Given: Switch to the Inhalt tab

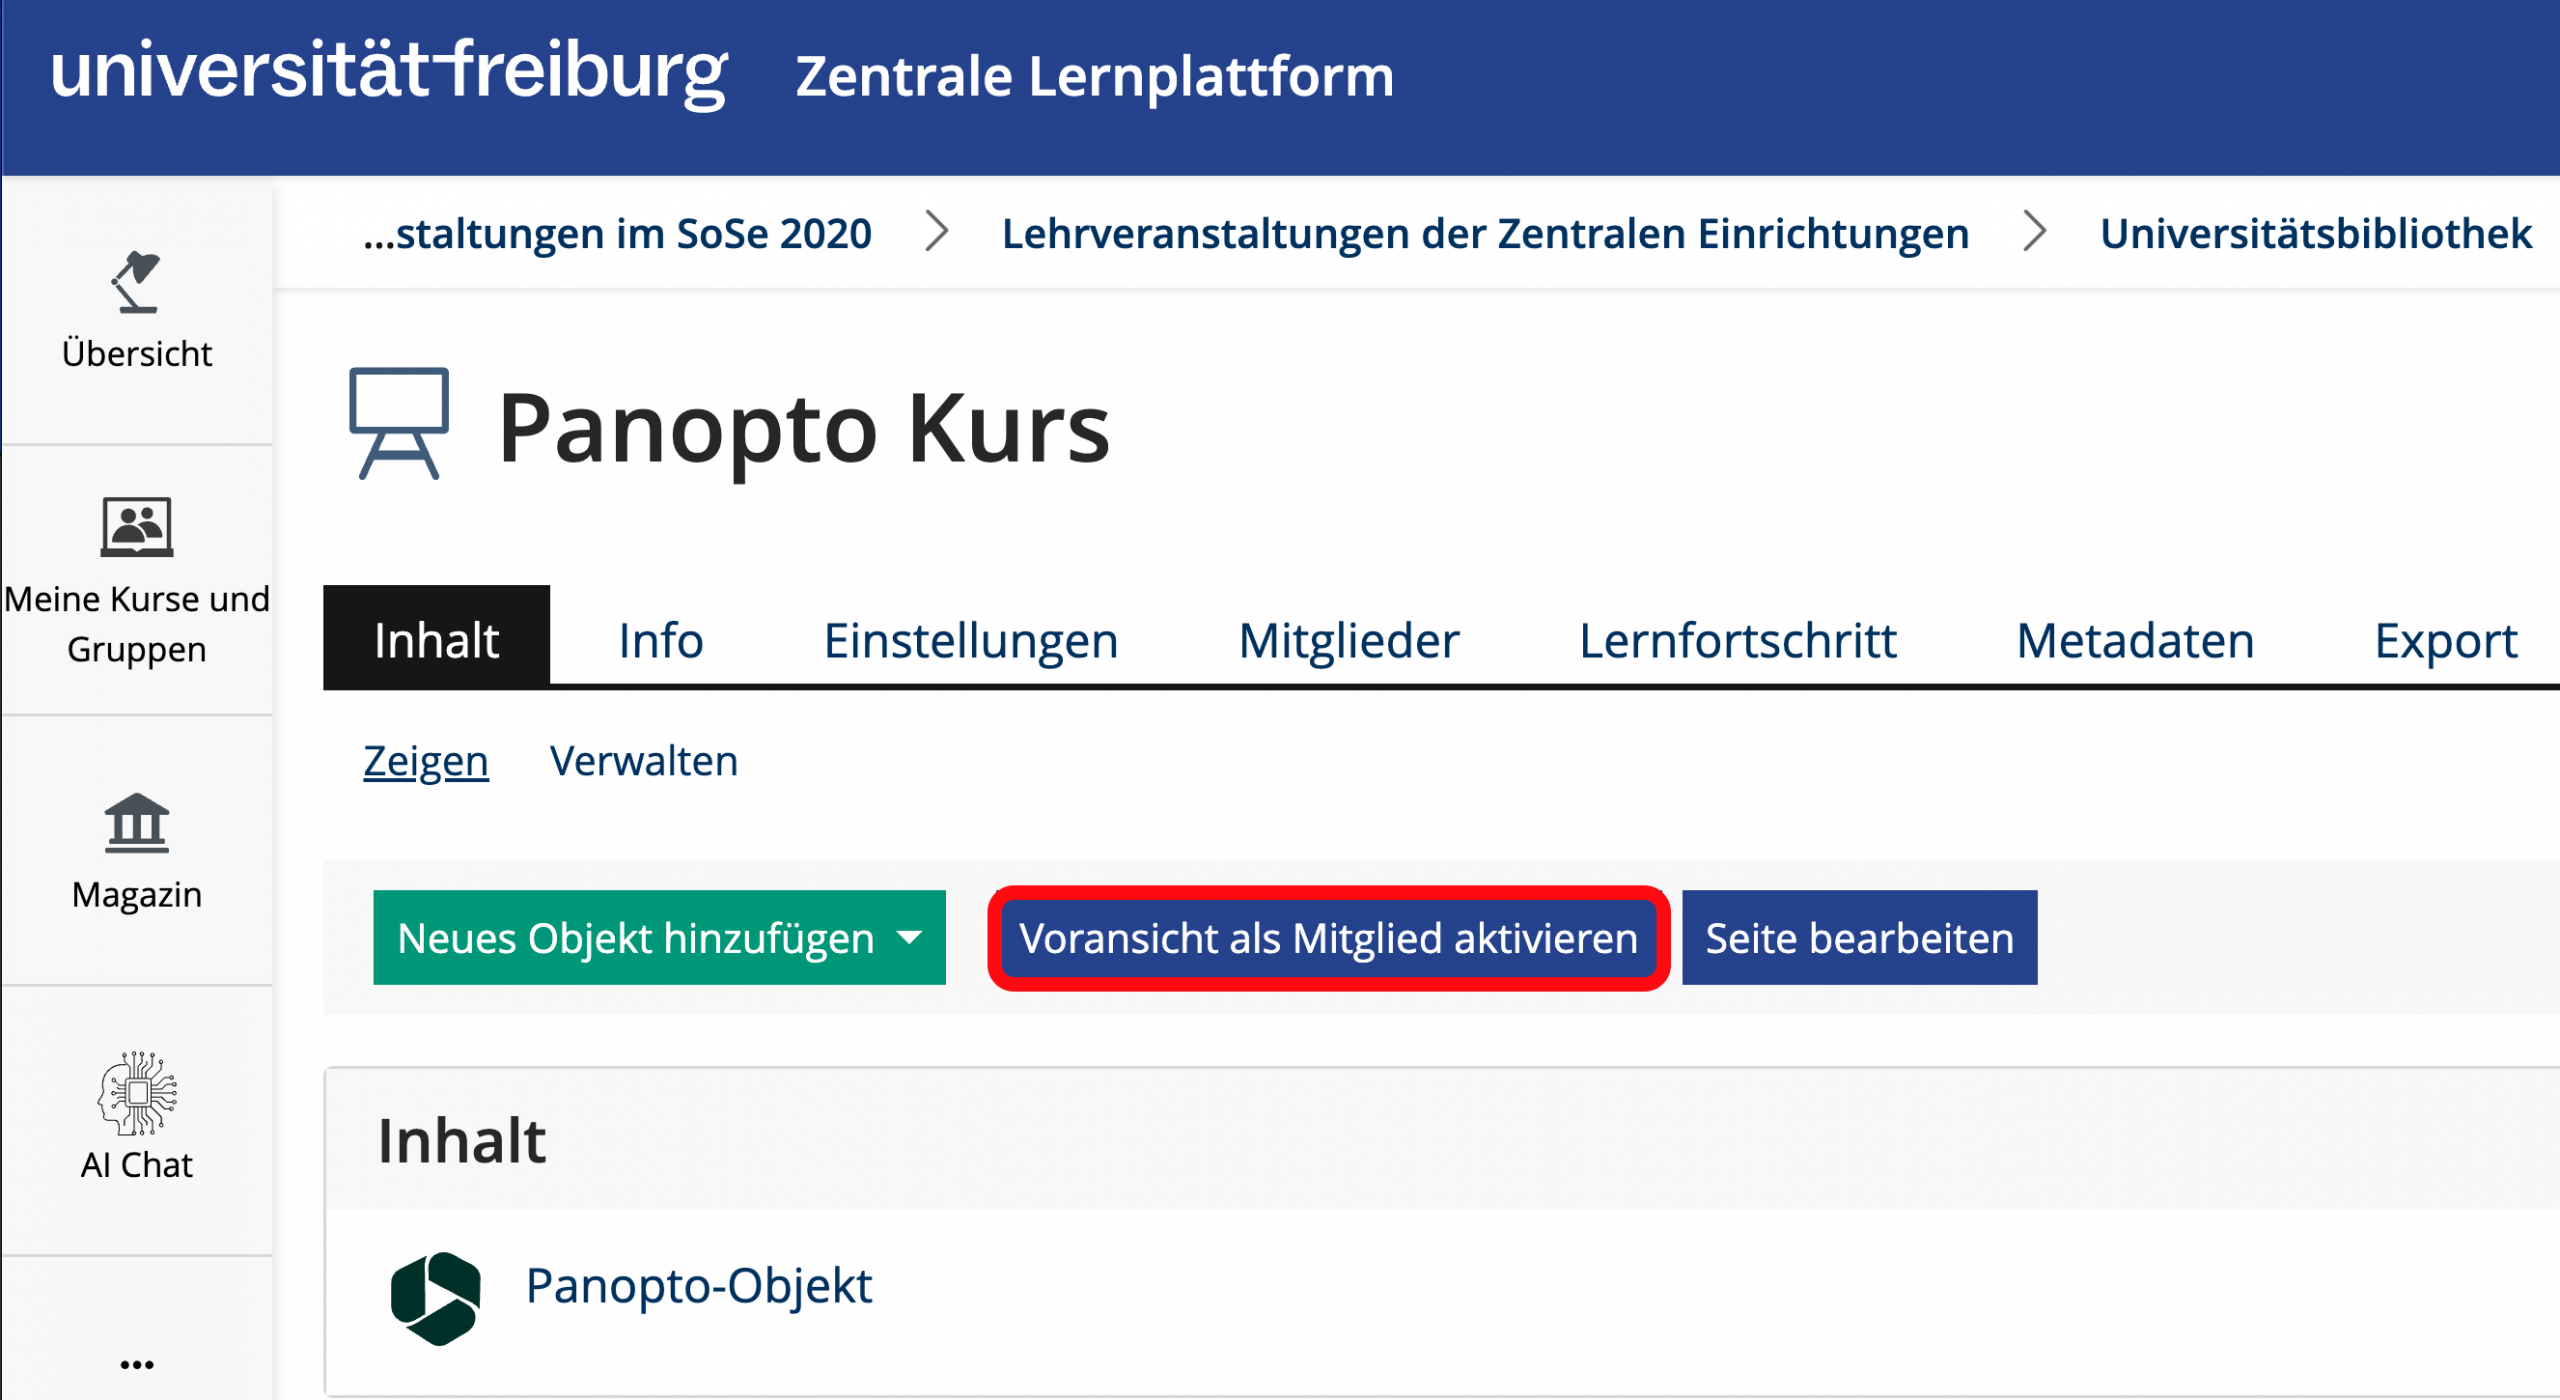Looking at the screenshot, I should [x=436, y=639].
